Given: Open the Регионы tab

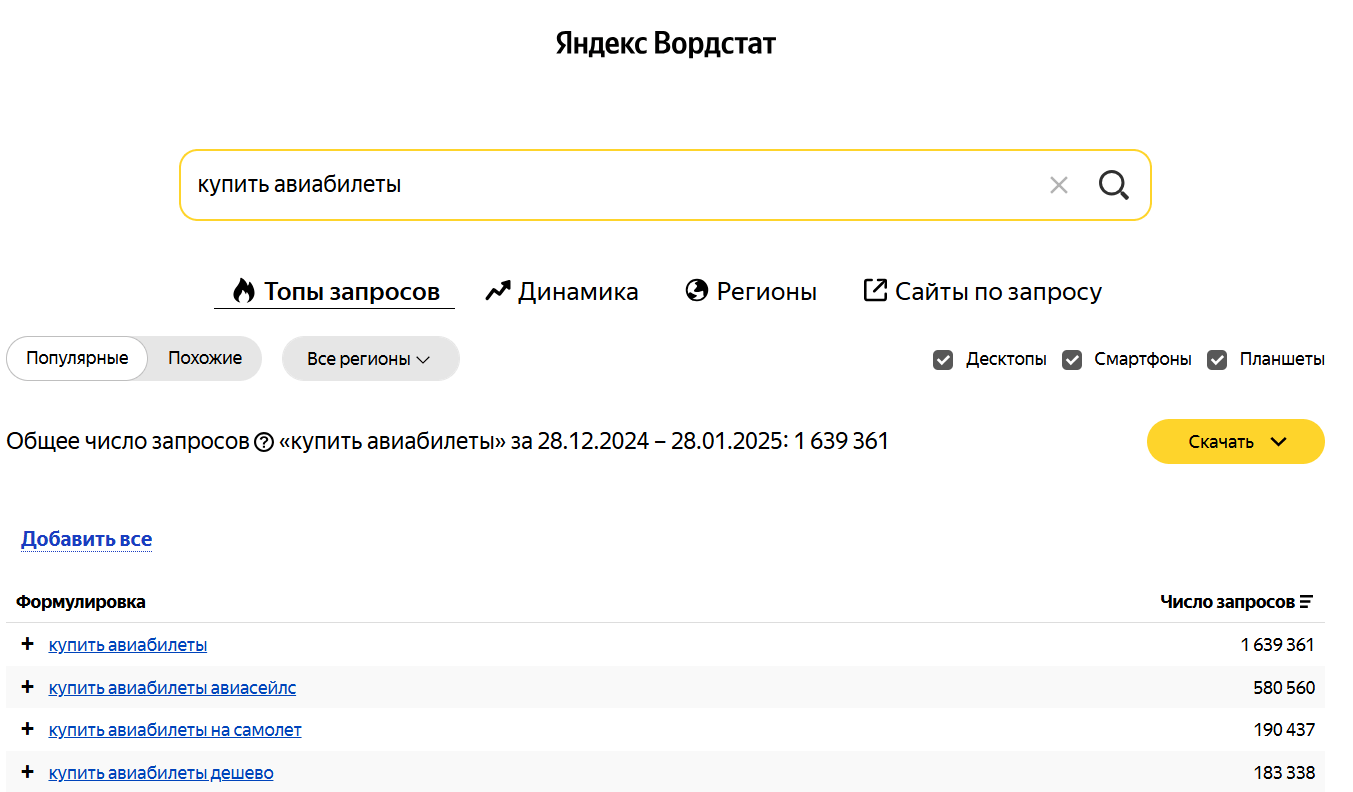Looking at the screenshot, I should point(751,292).
